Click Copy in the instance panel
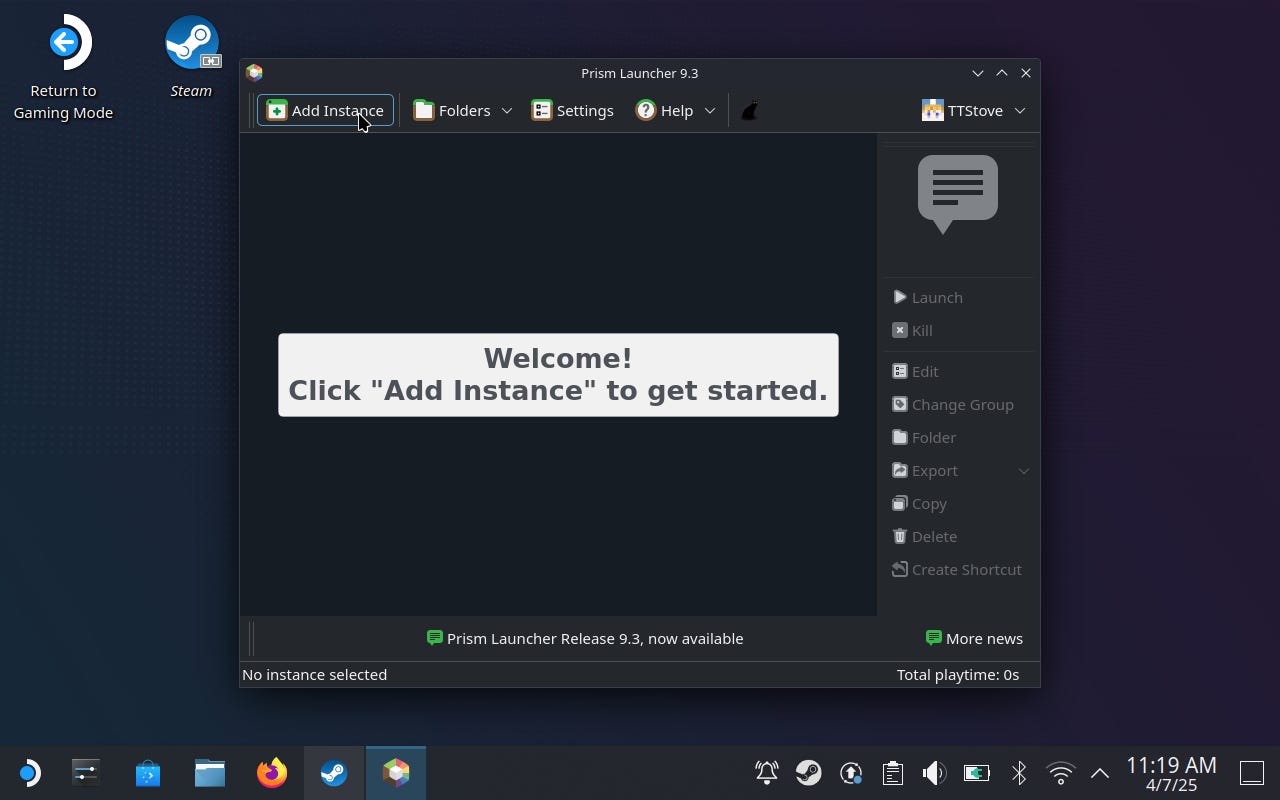Image resolution: width=1280 pixels, height=800 pixels. click(x=919, y=503)
